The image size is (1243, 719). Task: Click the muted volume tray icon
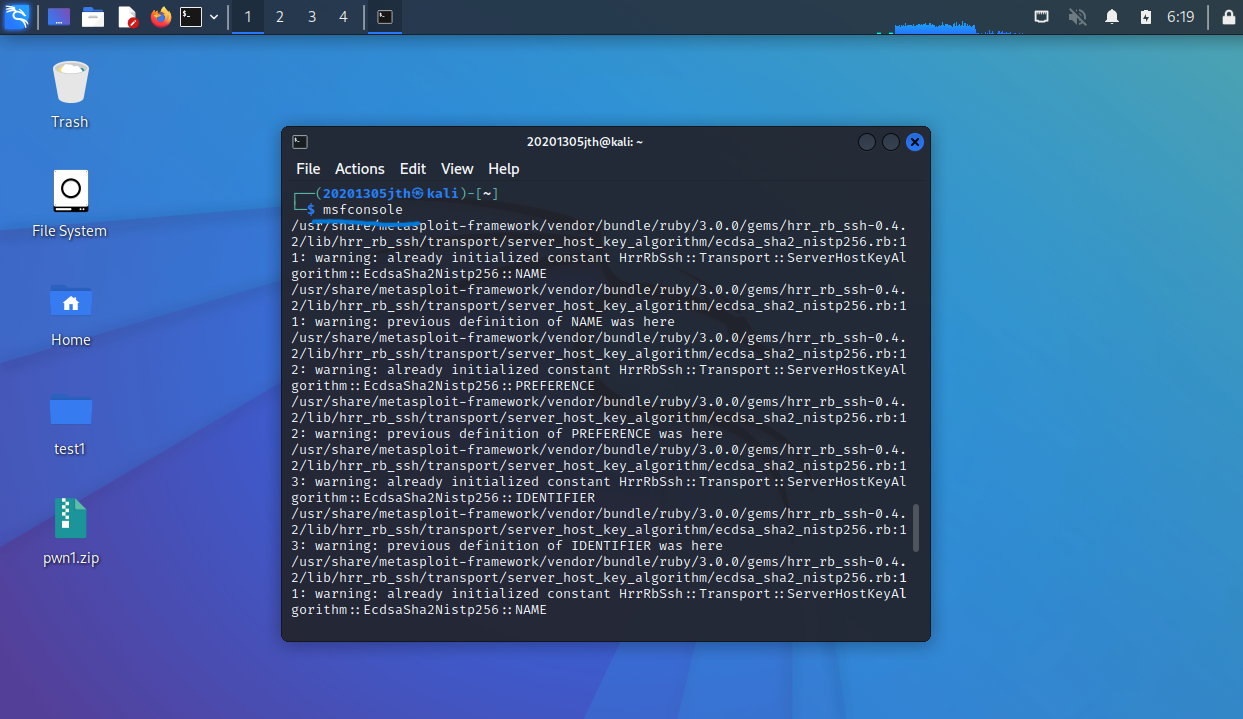click(1077, 17)
